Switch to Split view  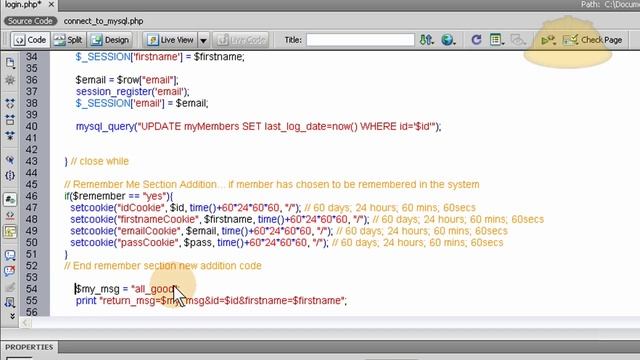coord(69,40)
